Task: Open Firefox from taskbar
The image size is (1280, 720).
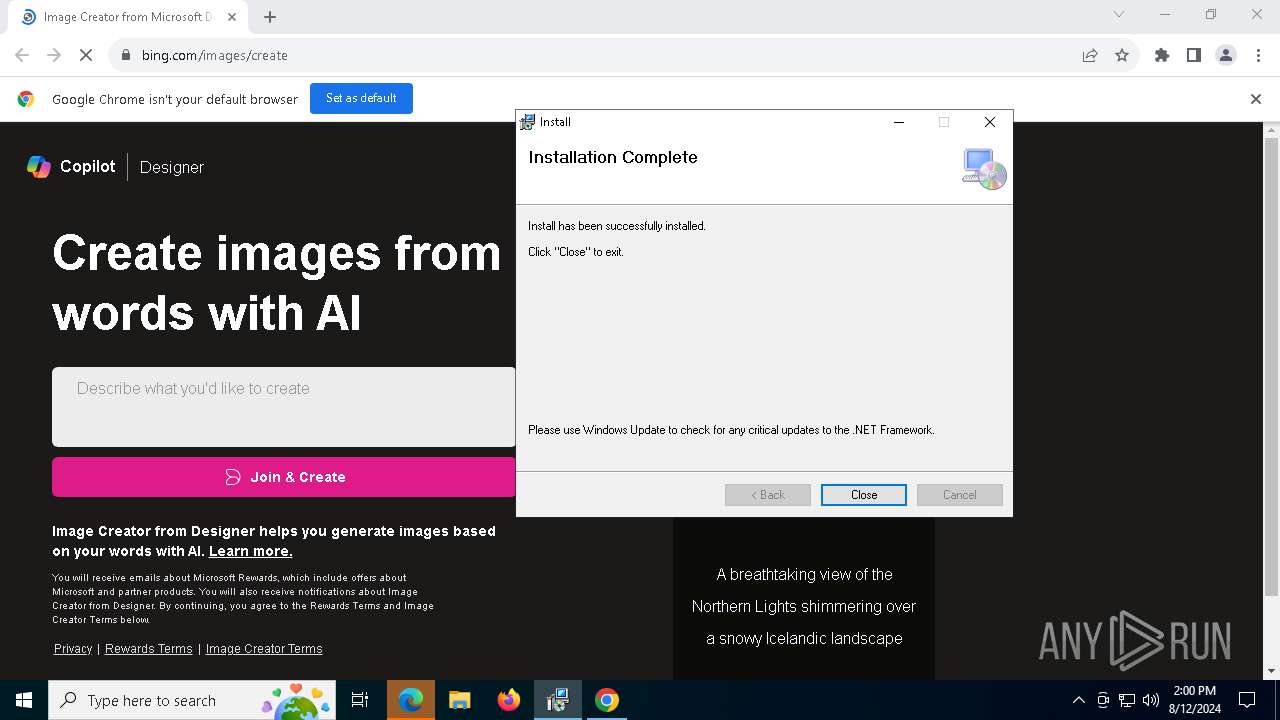Action: pyautogui.click(x=508, y=700)
